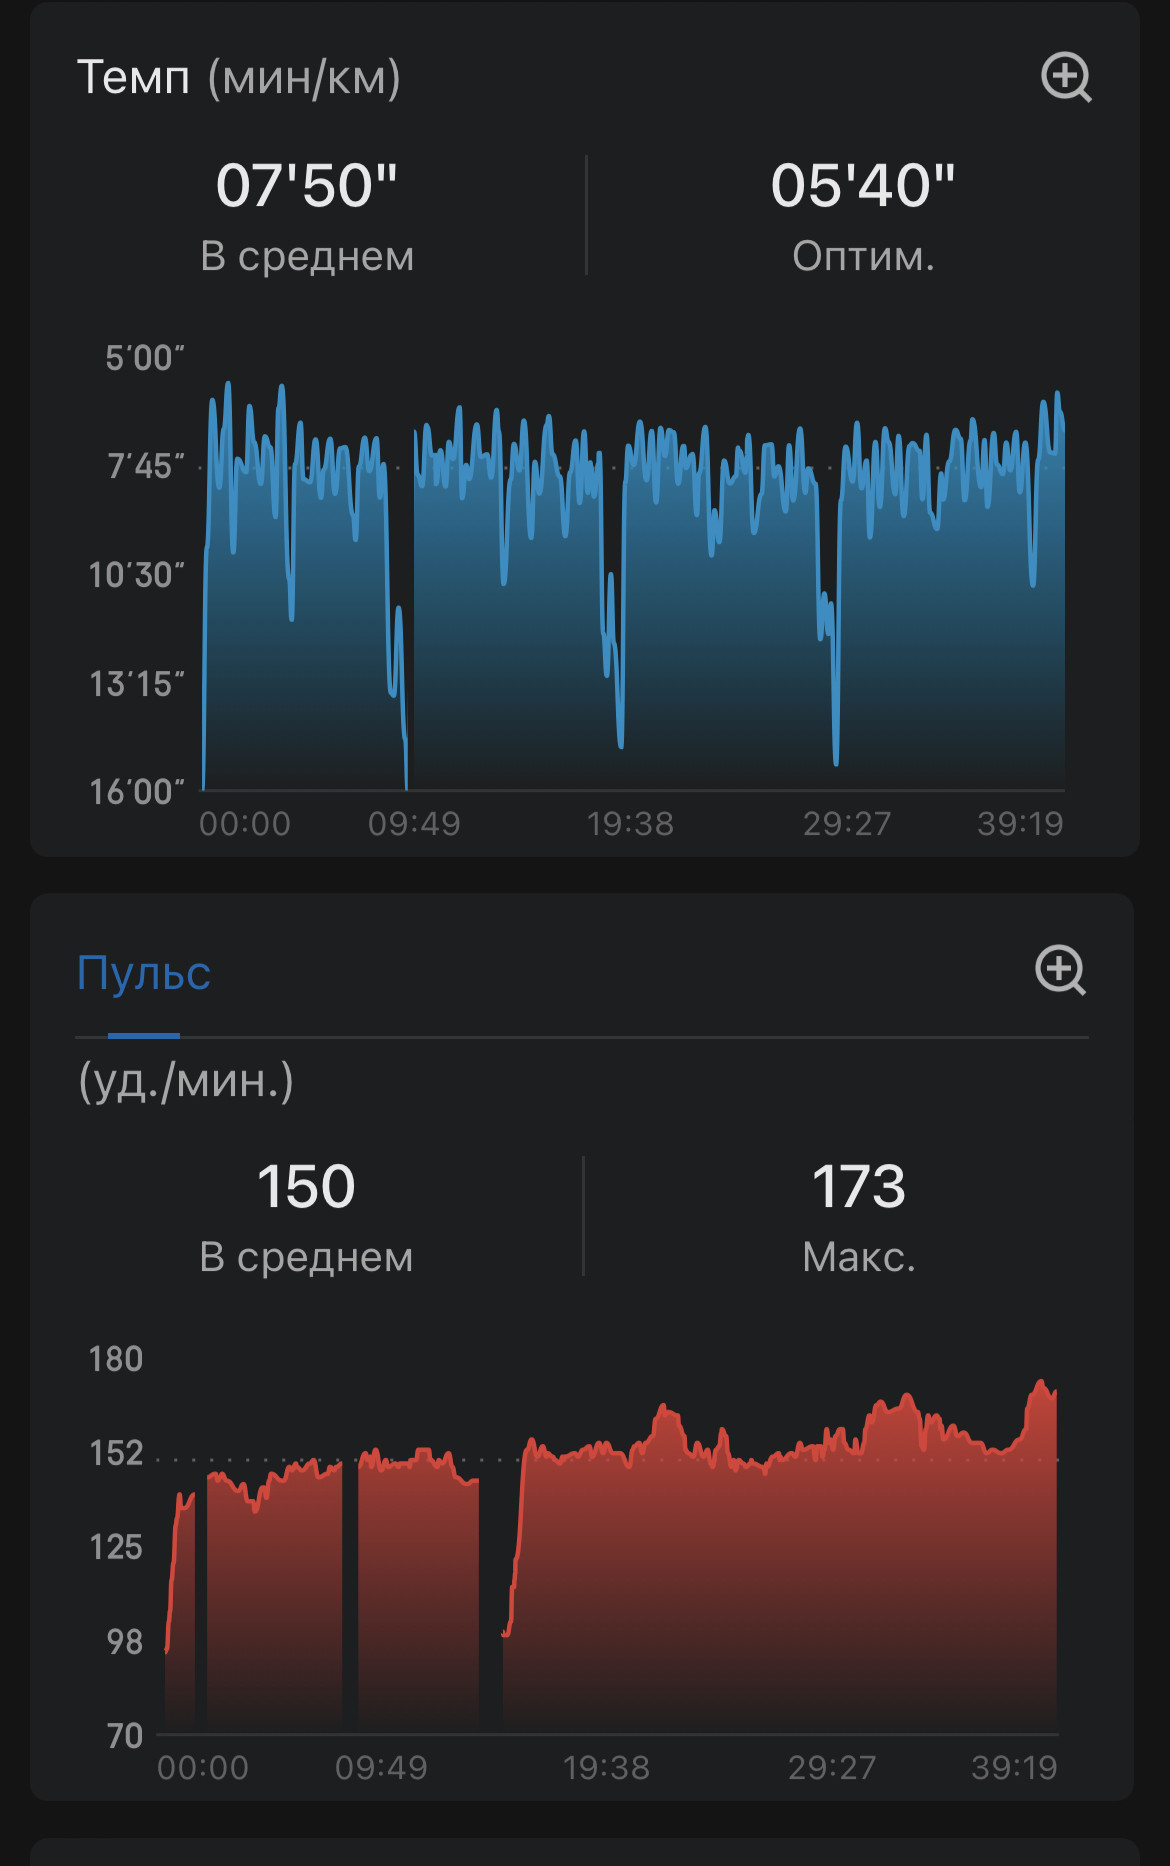This screenshot has height=1866, width=1170.
Task: Tap the maximum heart rate value 173
Action: (859, 1187)
